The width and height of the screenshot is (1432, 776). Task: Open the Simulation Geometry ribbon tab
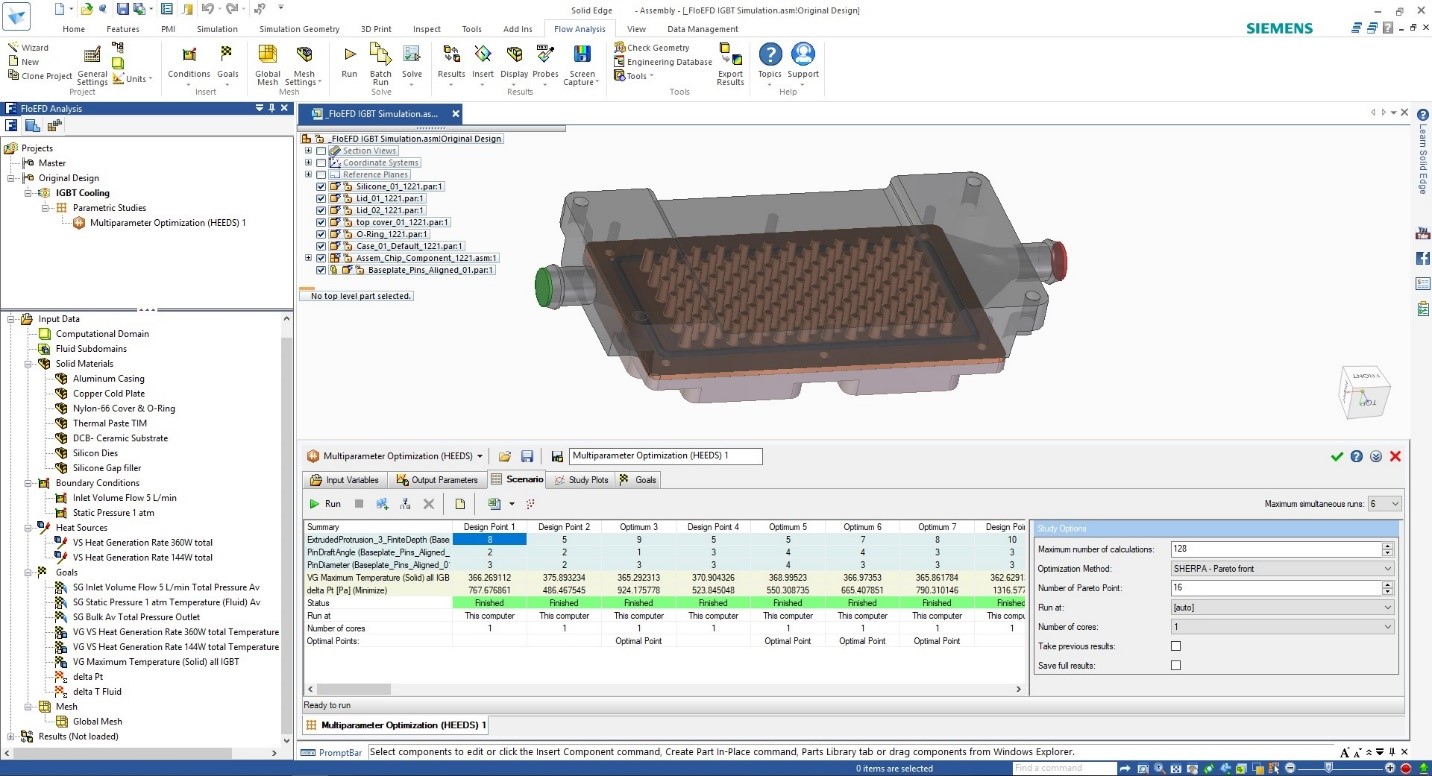pyautogui.click(x=299, y=29)
